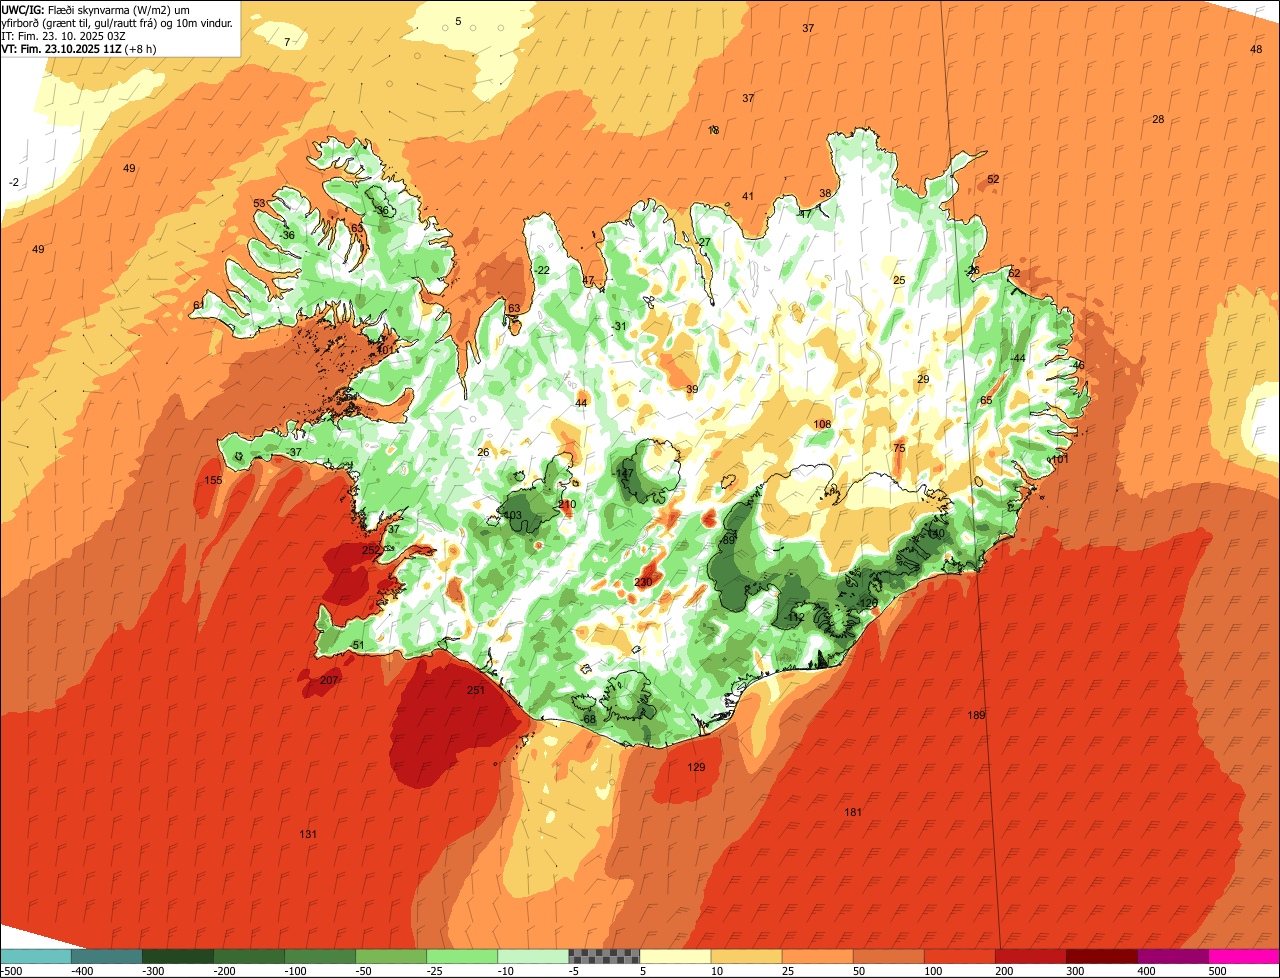Click the light green -25 to -10 legend swatch
Image resolution: width=1280 pixels, height=978 pixels.
[462, 956]
